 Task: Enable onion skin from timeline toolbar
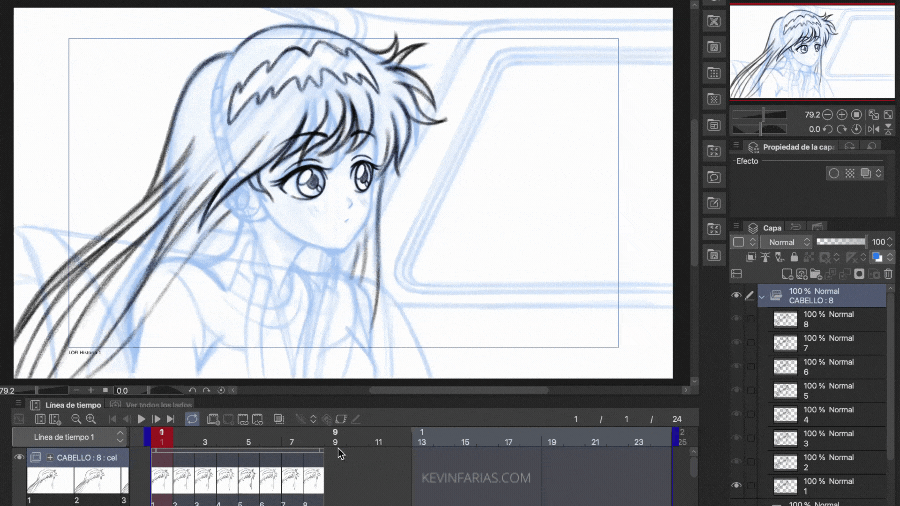279,419
